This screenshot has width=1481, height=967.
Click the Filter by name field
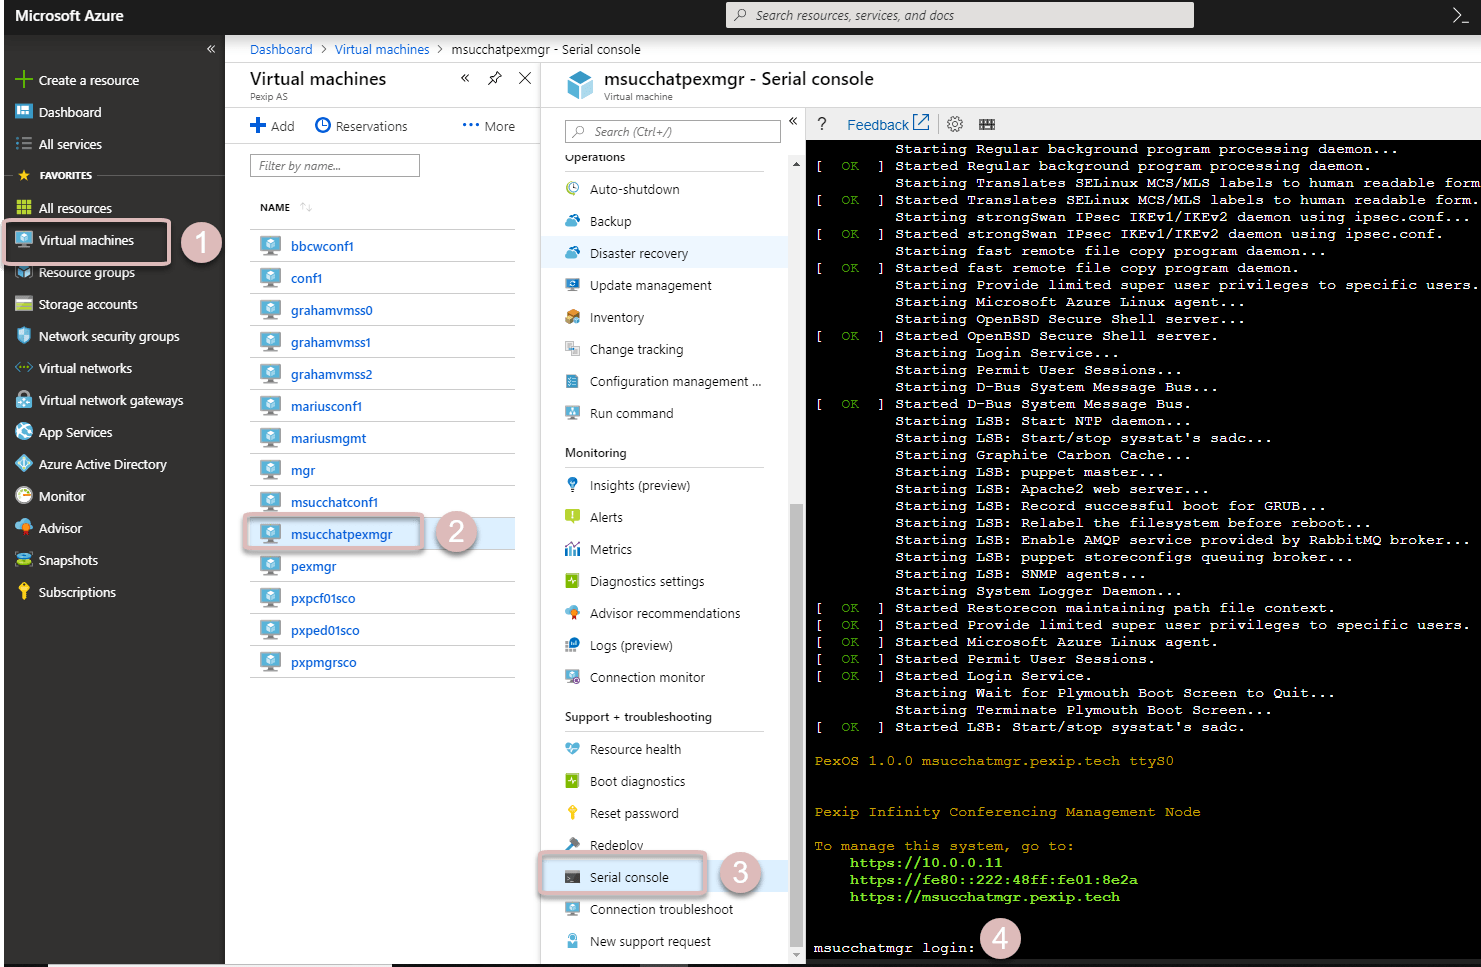(x=334, y=165)
